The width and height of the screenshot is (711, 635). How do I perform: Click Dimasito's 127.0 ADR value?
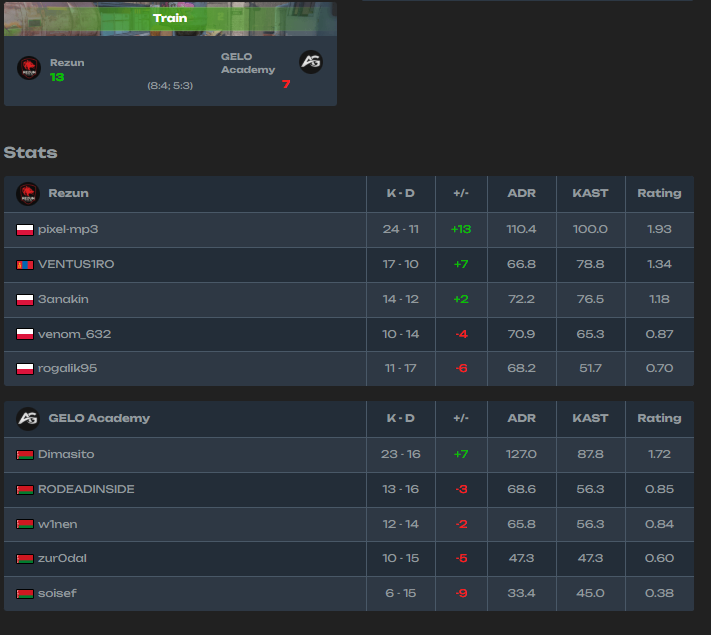coord(521,454)
